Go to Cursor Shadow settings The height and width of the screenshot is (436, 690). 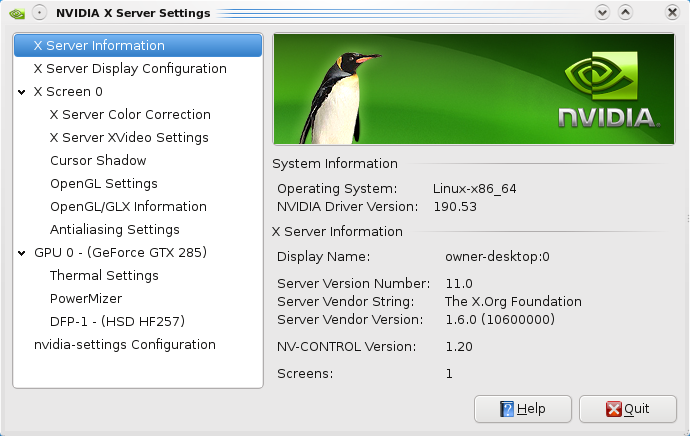(98, 161)
